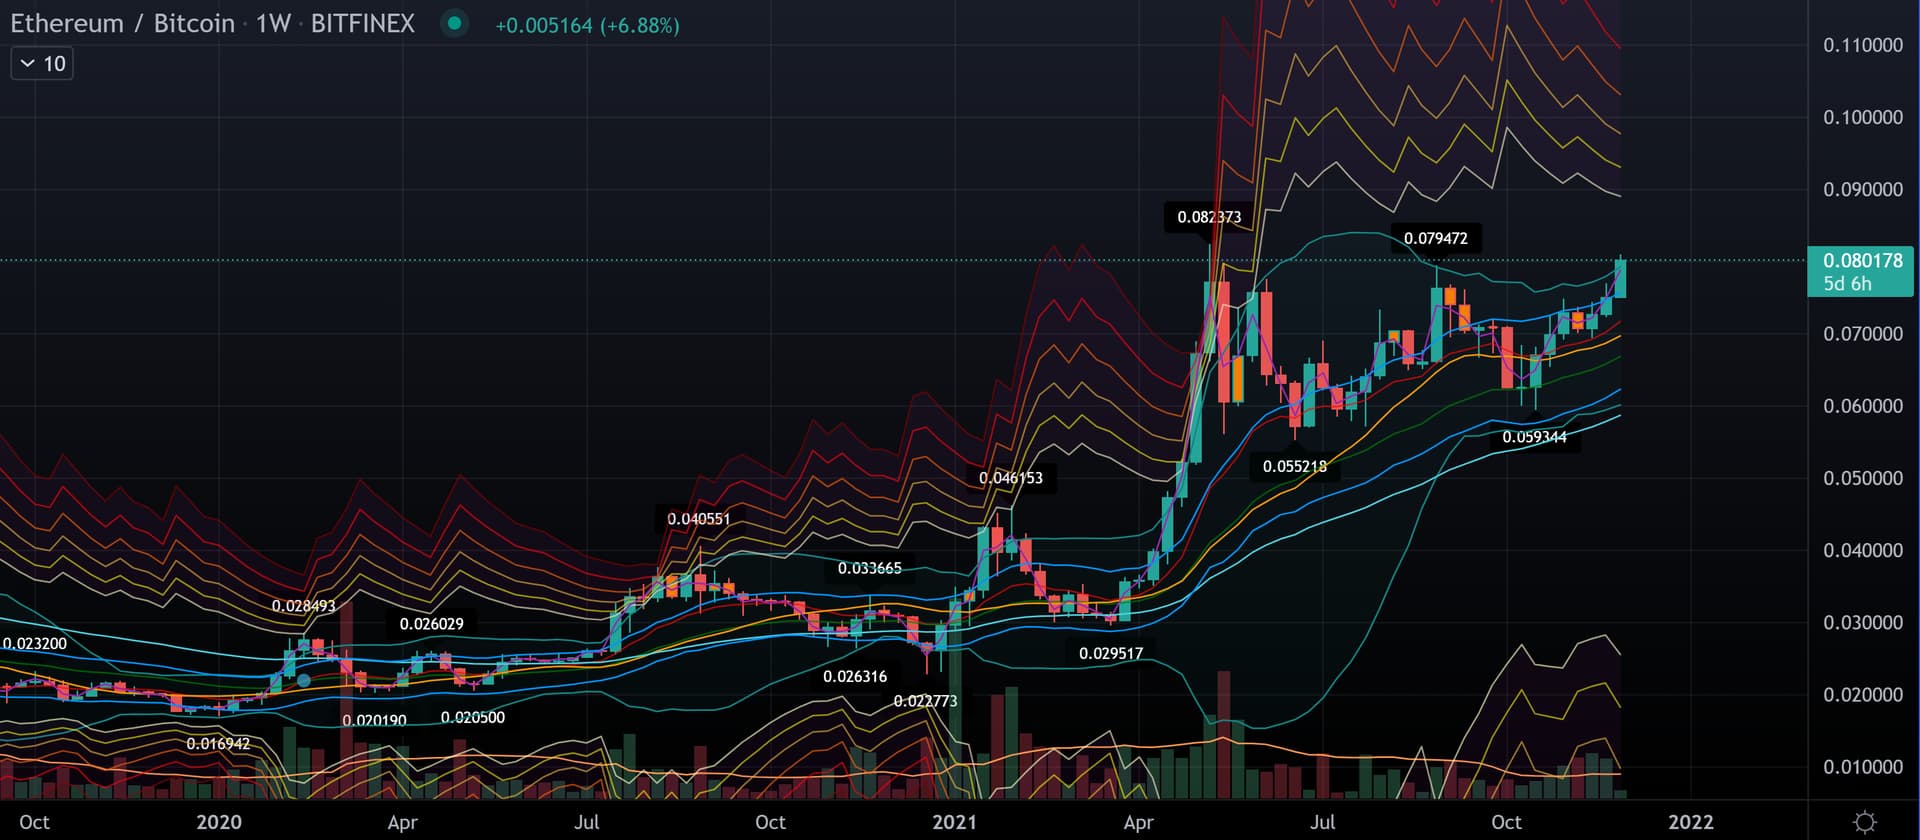Click the BITFINEX exchange label
This screenshot has width=1920, height=840.
coord(362,23)
